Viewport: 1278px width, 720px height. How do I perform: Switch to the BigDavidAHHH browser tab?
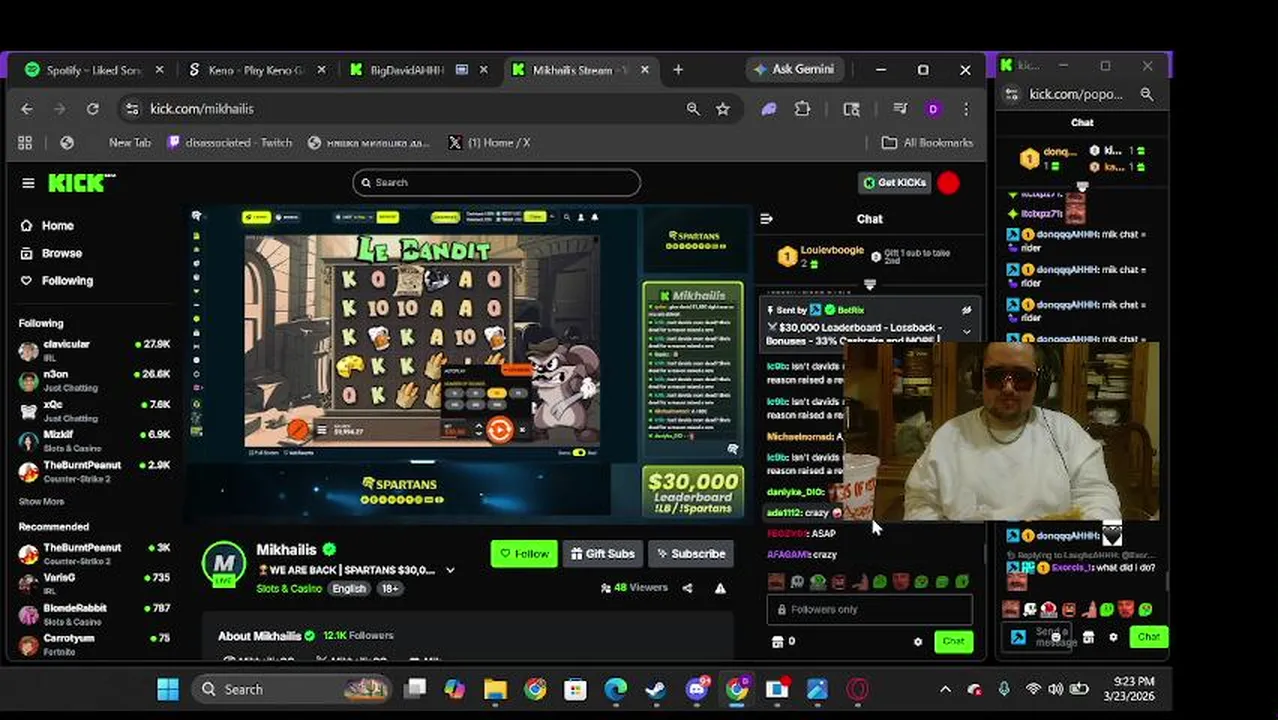(x=408, y=70)
